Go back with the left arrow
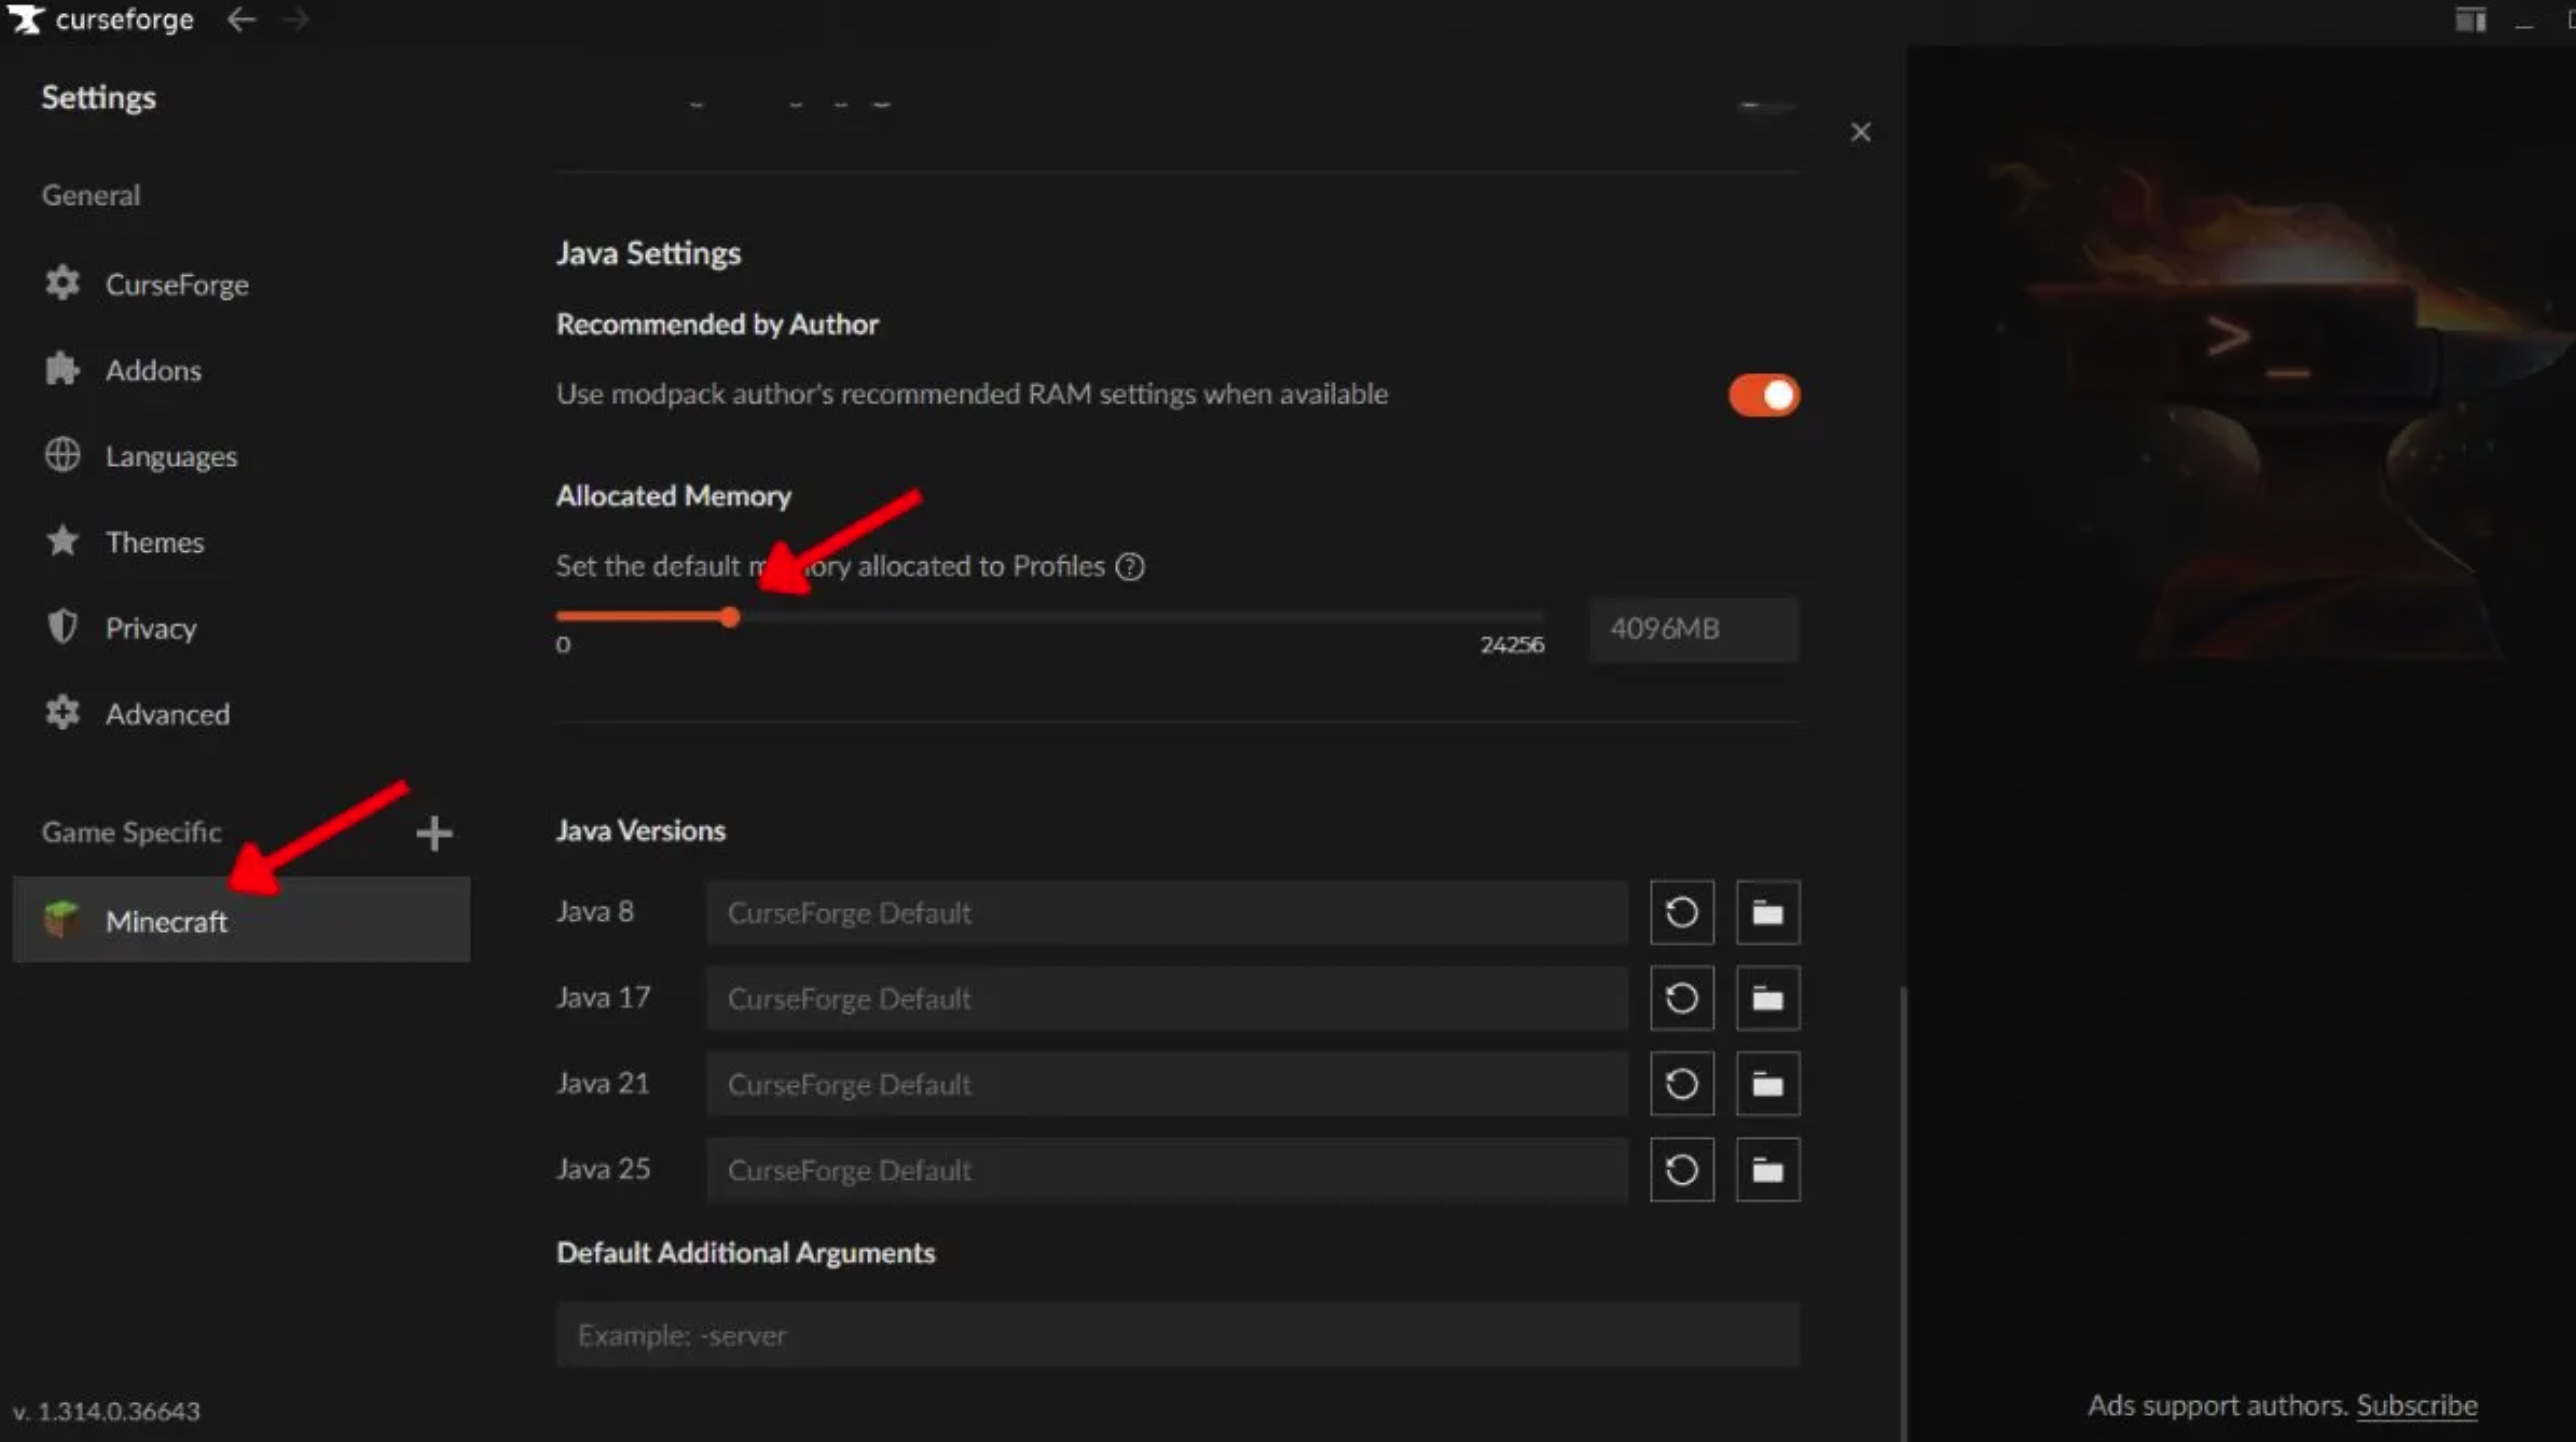The height and width of the screenshot is (1442, 2576). (x=241, y=19)
